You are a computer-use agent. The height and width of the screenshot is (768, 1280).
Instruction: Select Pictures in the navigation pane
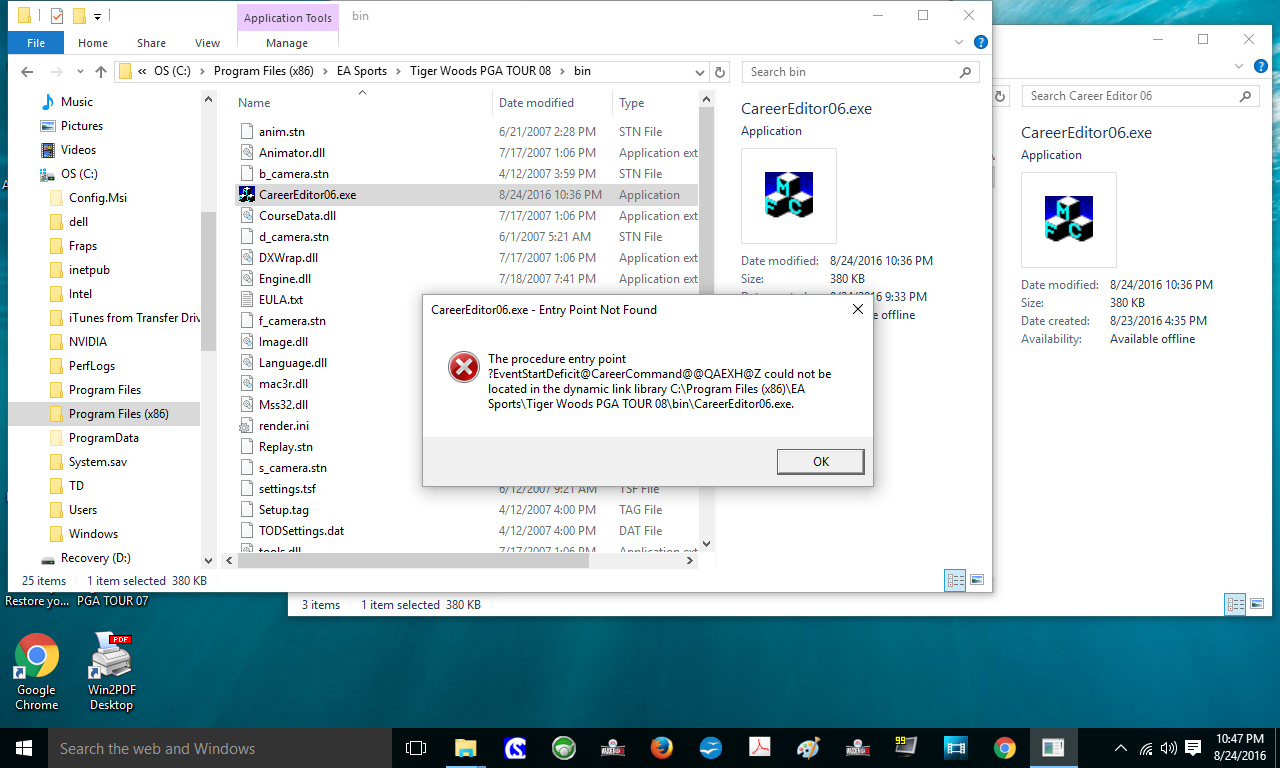pos(82,126)
